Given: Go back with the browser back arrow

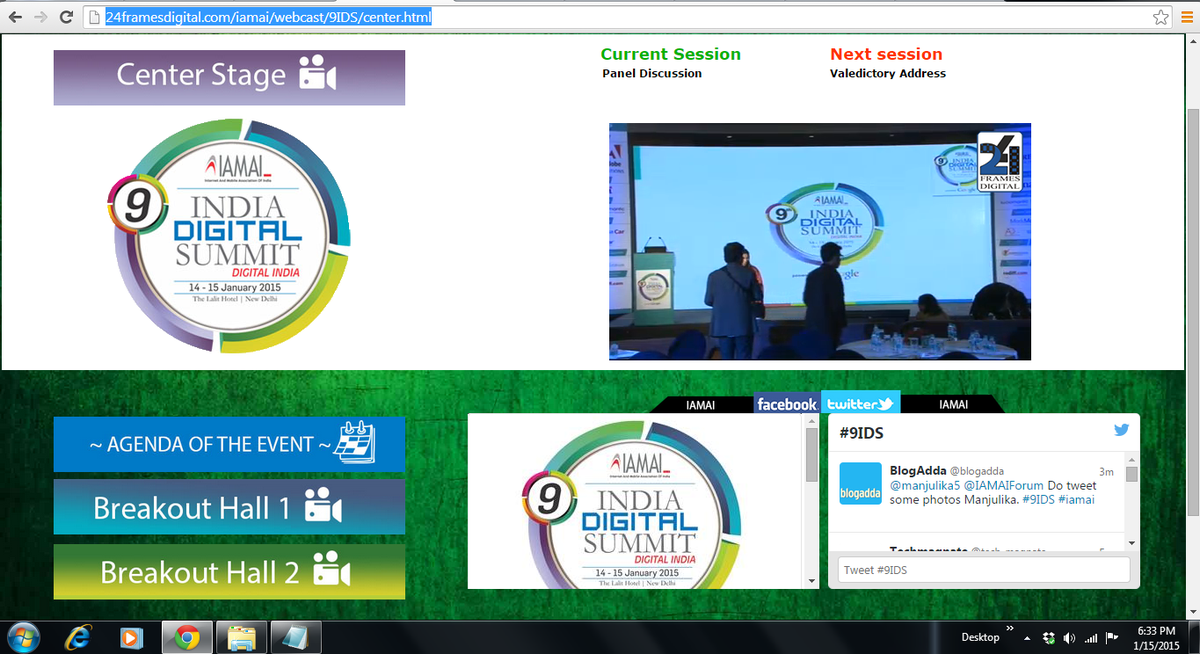Looking at the screenshot, I should click(x=15, y=17).
